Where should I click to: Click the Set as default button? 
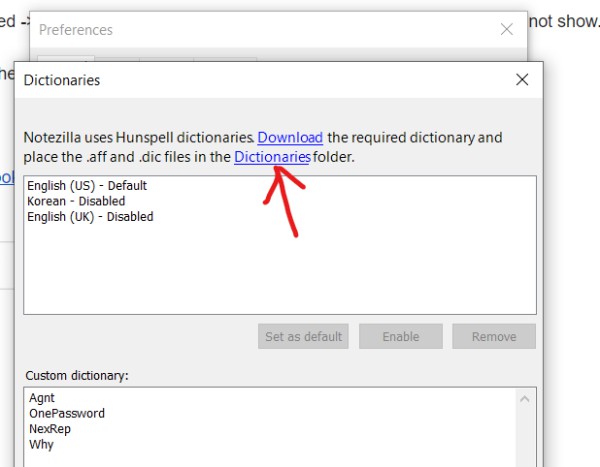[303, 336]
